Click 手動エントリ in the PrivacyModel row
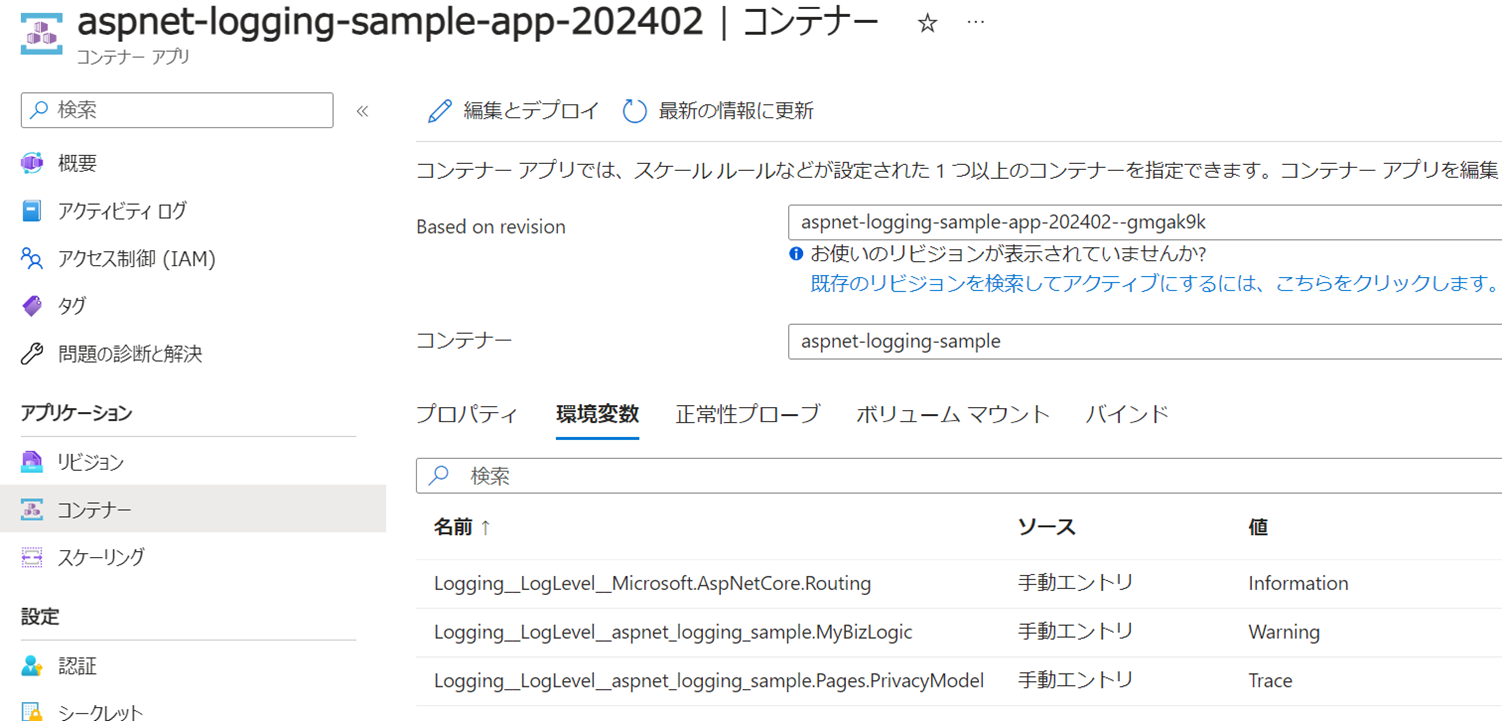Viewport: 1502px width, 721px height. pyautogui.click(x=1075, y=680)
